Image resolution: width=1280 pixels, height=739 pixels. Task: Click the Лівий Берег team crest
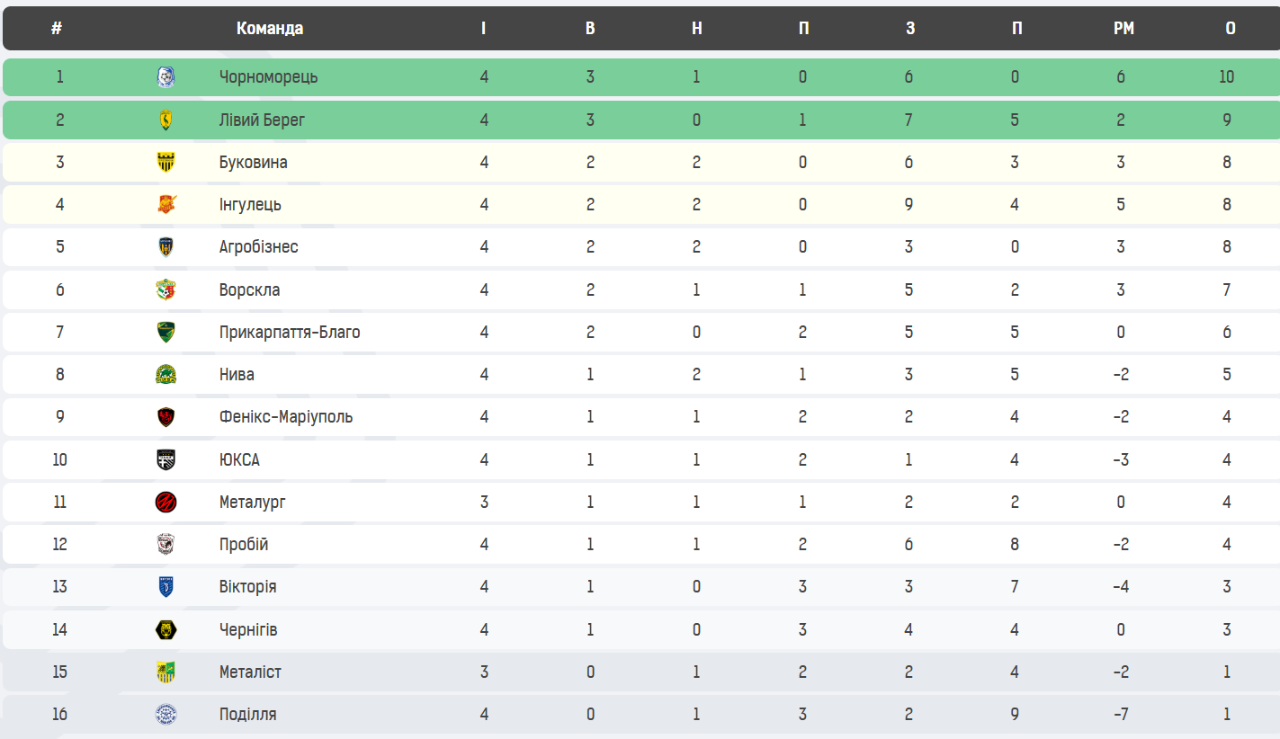166,120
